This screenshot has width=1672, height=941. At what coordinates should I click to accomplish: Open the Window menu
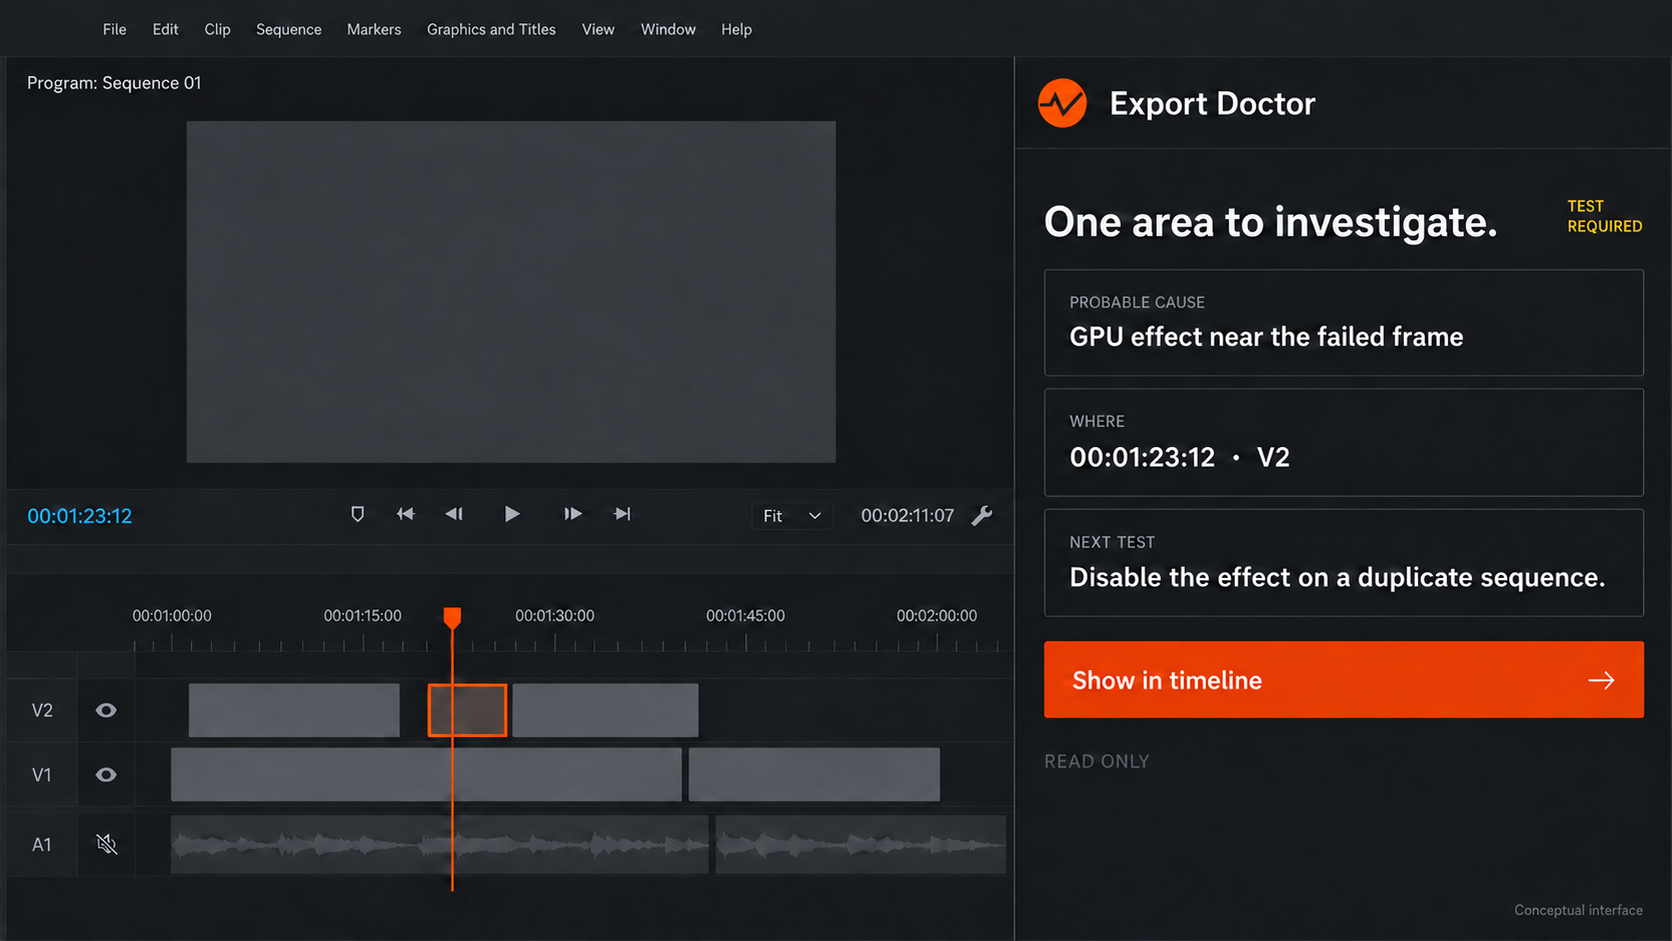[668, 29]
